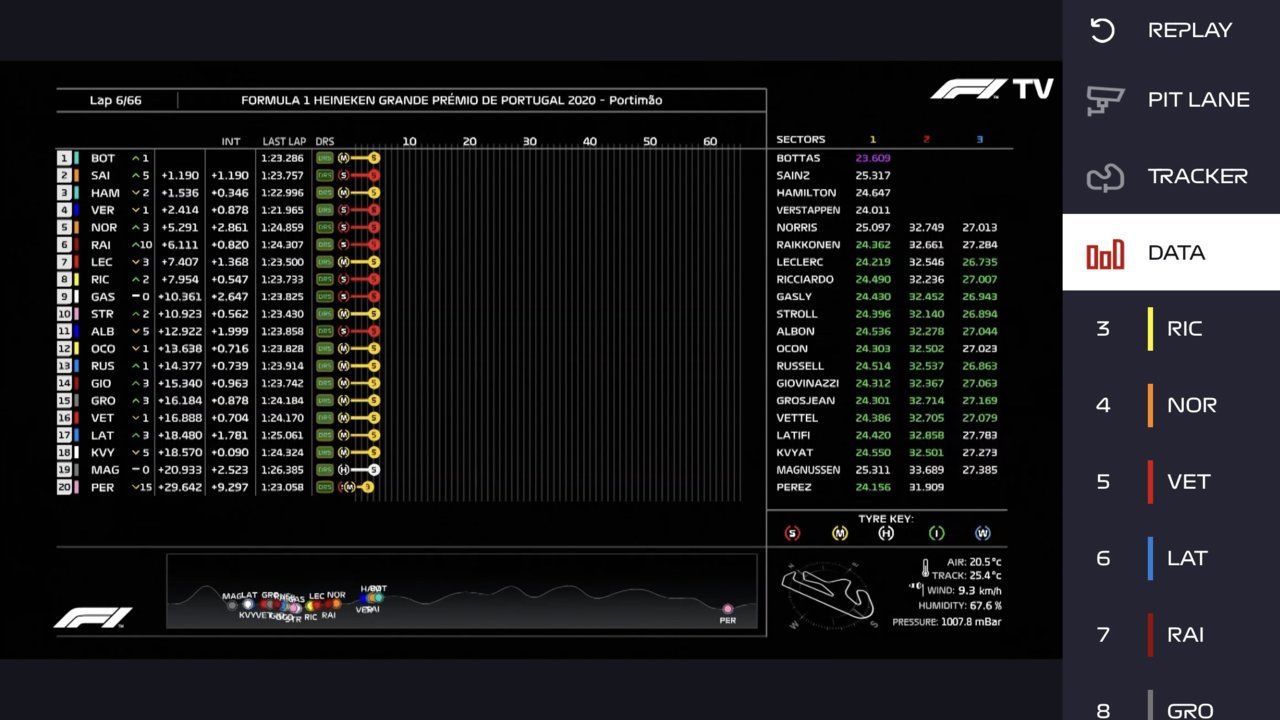Viewport: 1280px width, 720px height.
Task: Click Magnussen sector 2 time 33.689
Action: 926,470
